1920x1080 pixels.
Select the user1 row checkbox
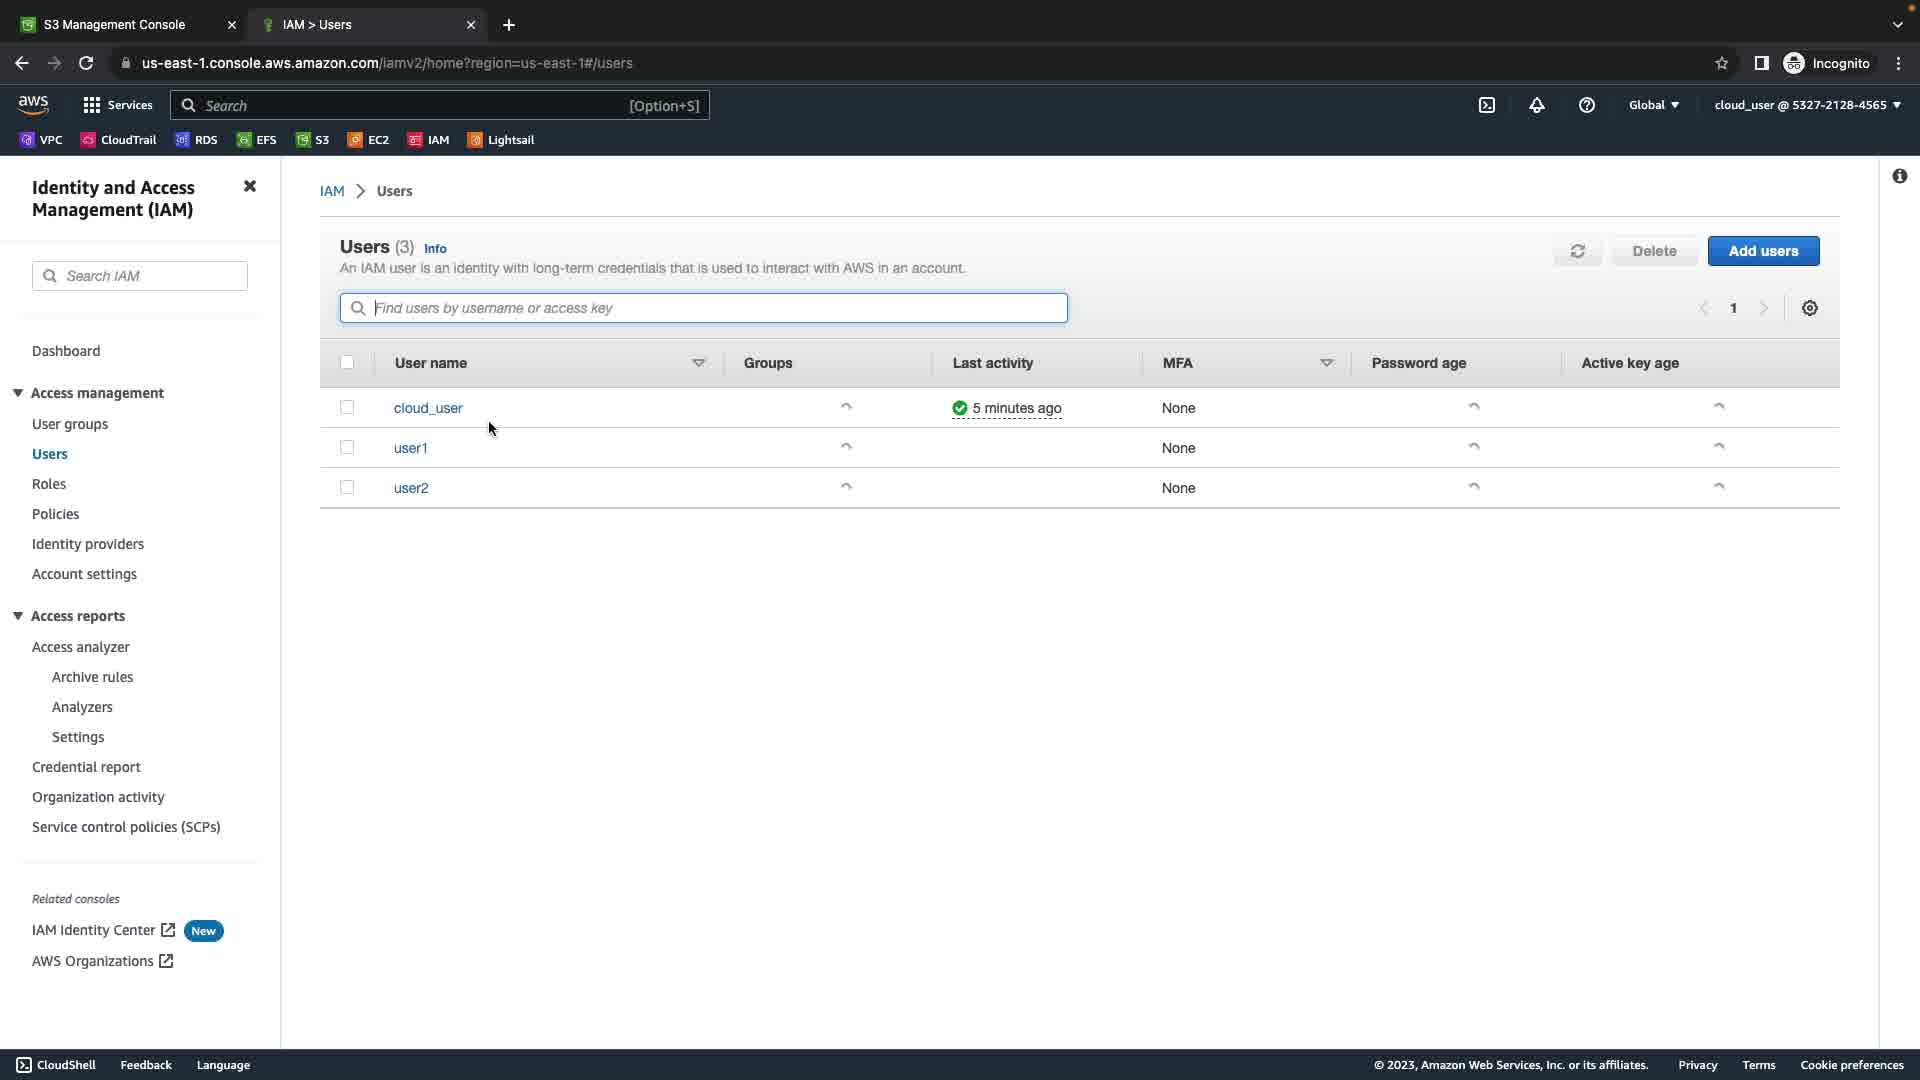[347, 448]
